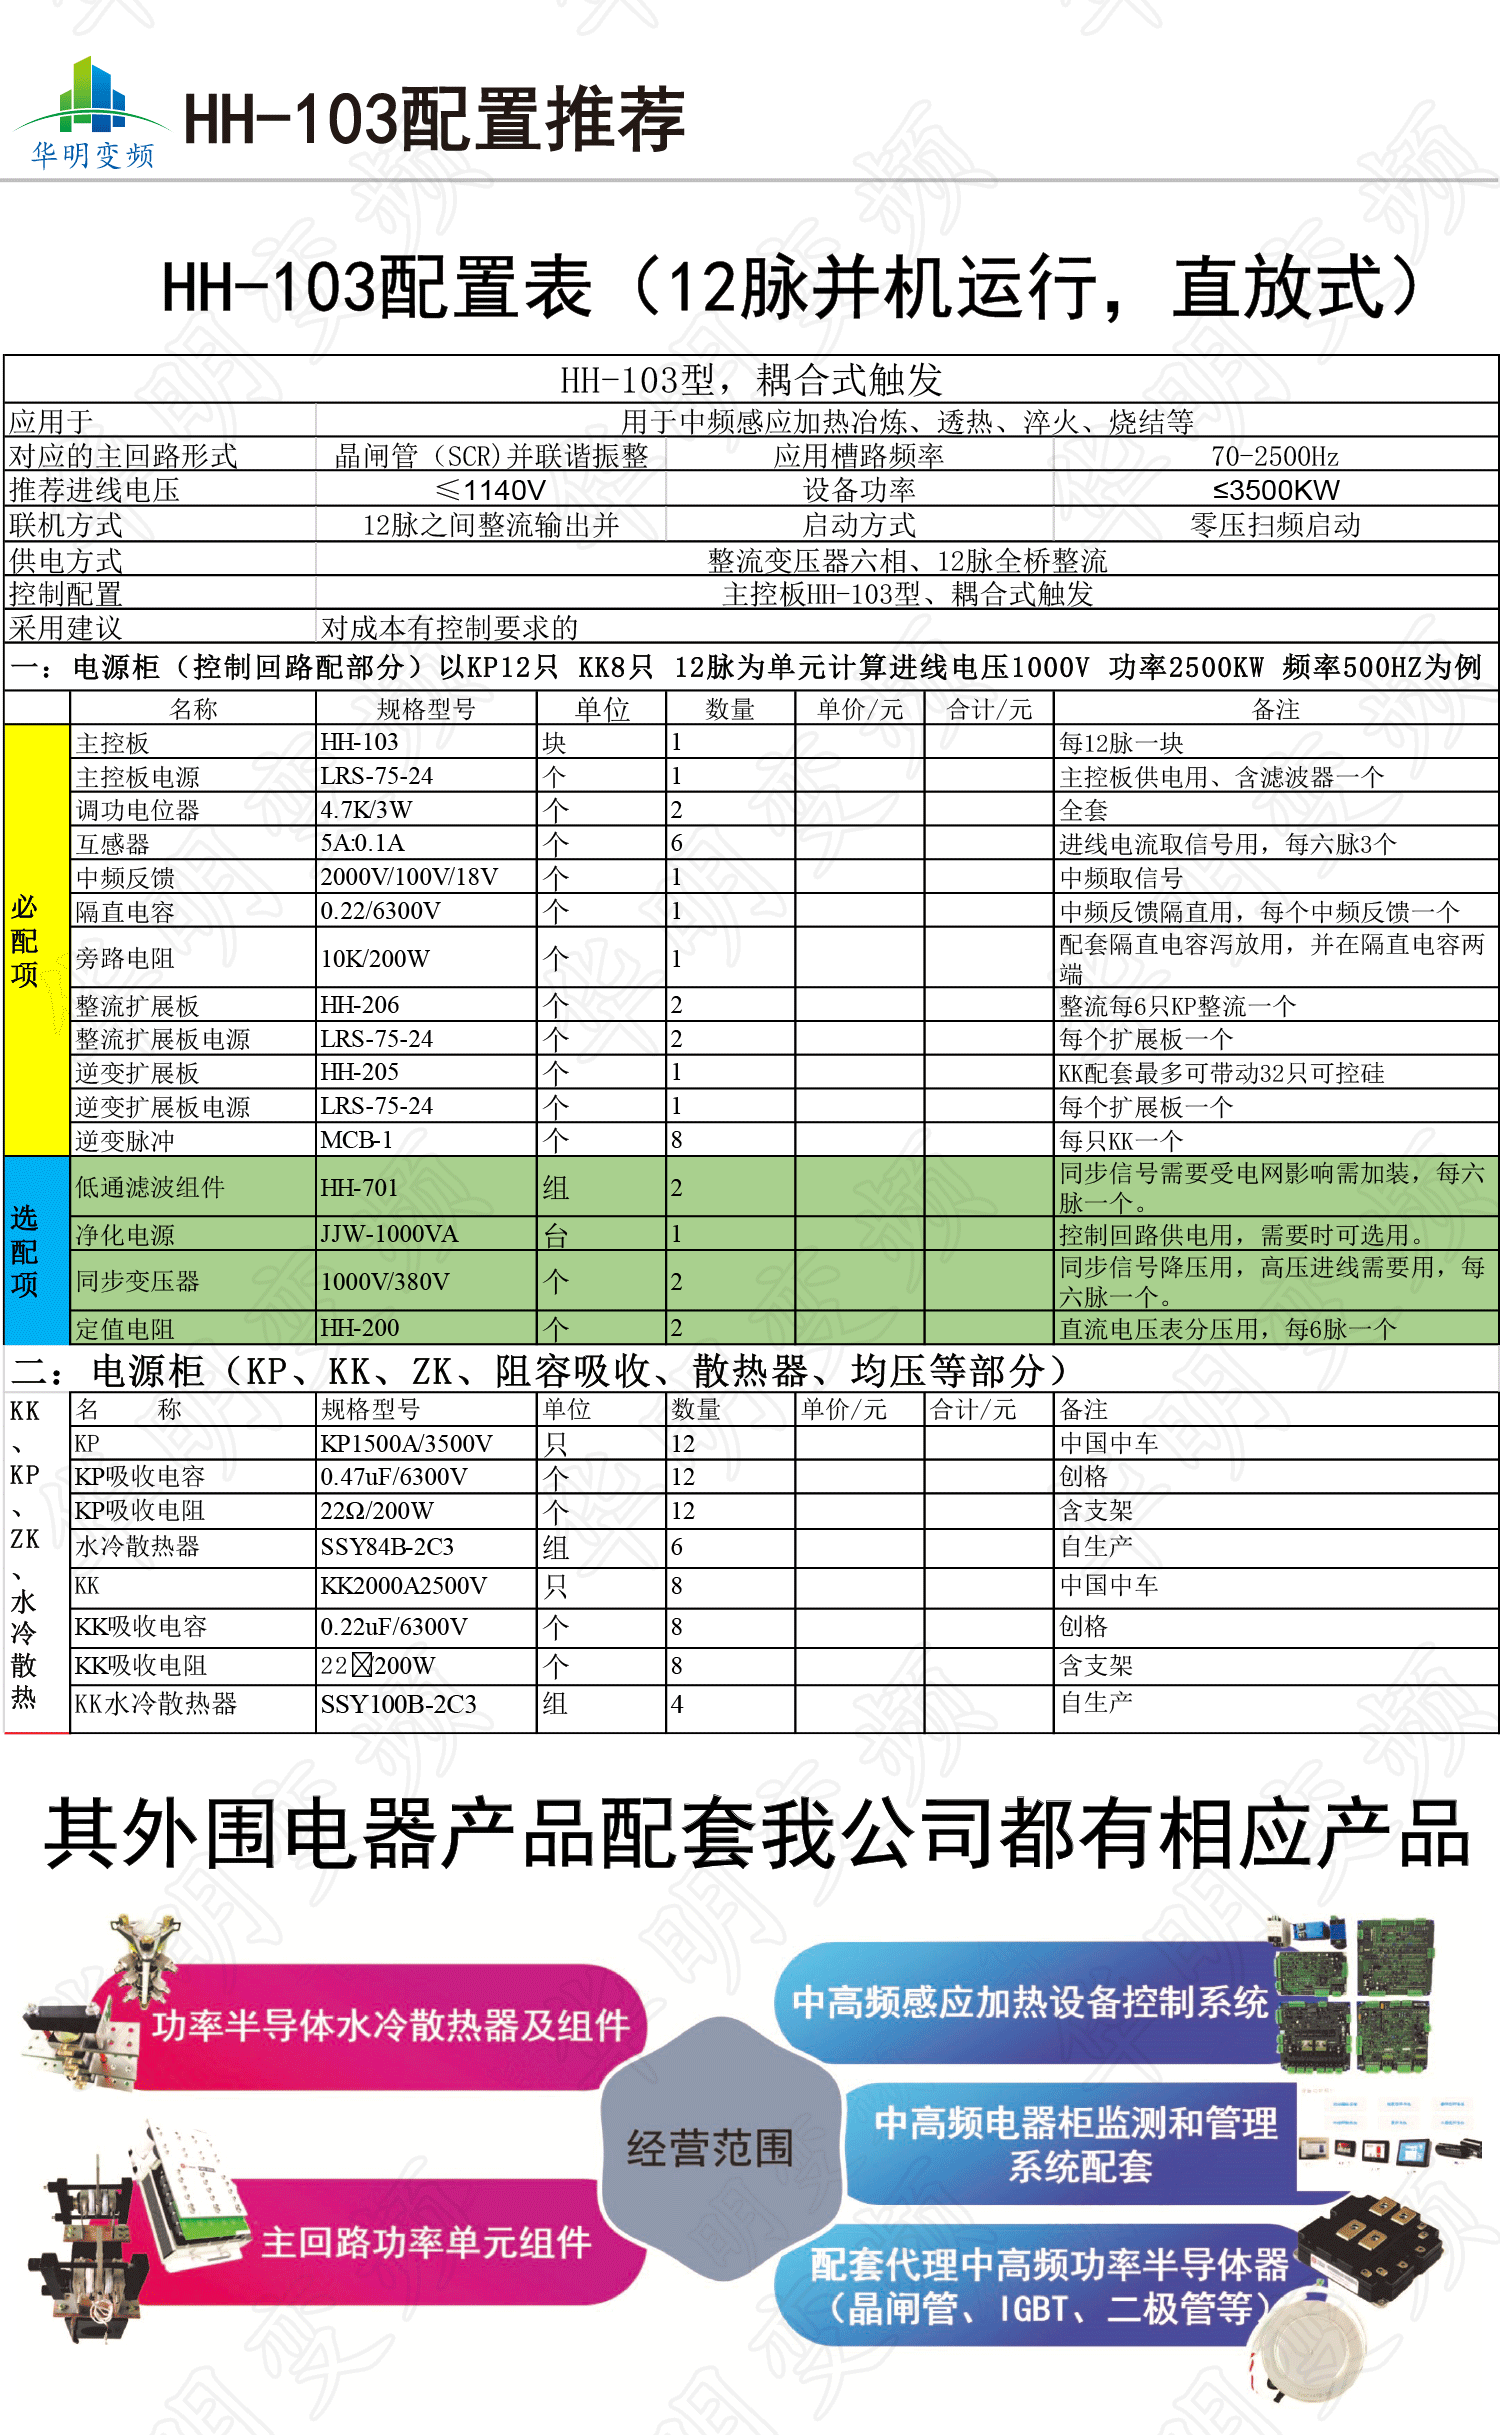Select the power value ≤3500KW

coord(1276,490)
